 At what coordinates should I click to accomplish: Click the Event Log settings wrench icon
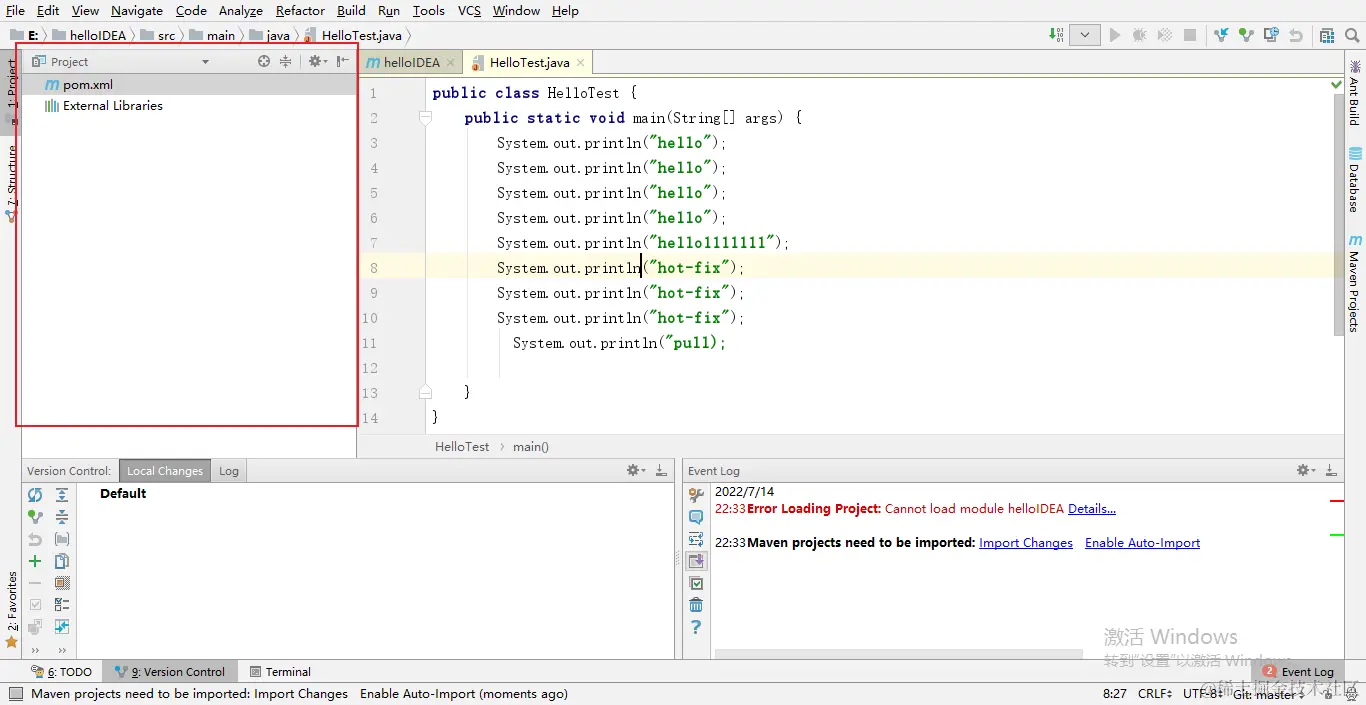pos(696,495)
